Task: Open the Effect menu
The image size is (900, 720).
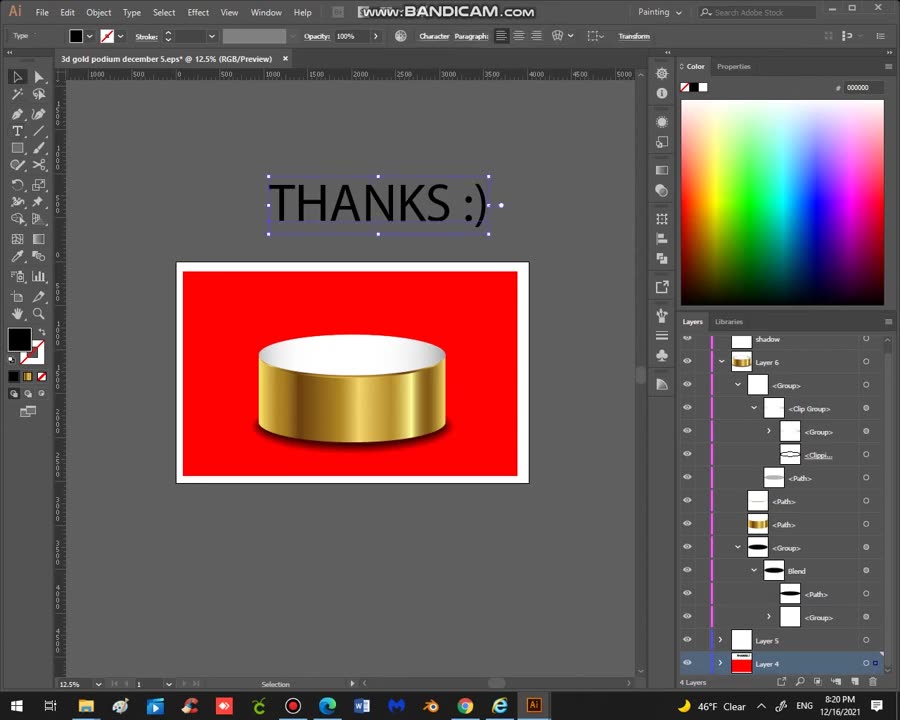Action: pyautogui.click(x=198, y=12)
